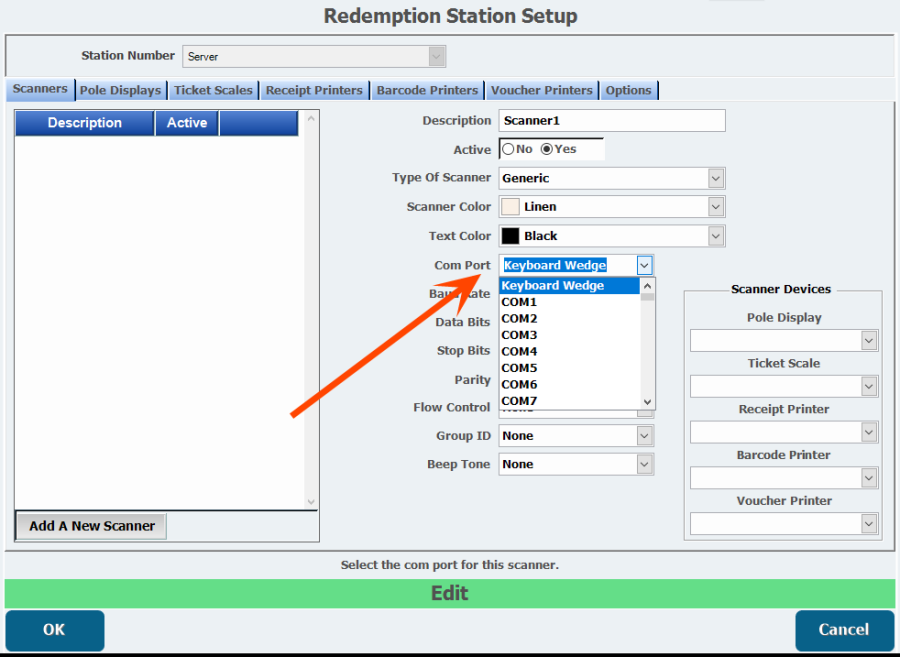Select the Yes radio button for Active
900x657 pixels.
pos(547,149)
